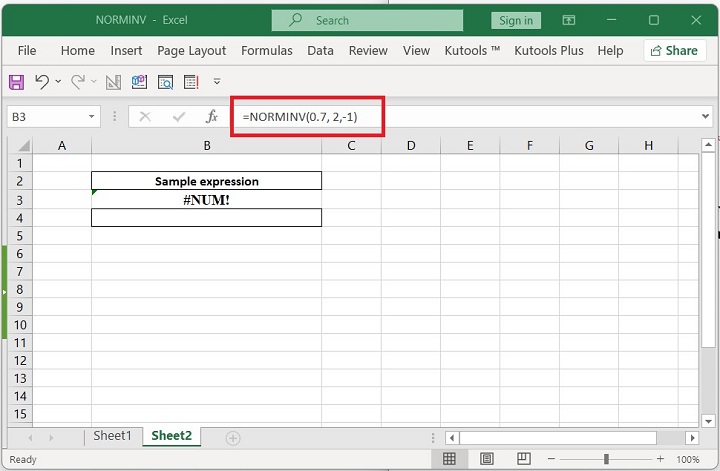Viewport: 720px width, 471px height.
Task: Click the Share button
Action: [672, 50]
